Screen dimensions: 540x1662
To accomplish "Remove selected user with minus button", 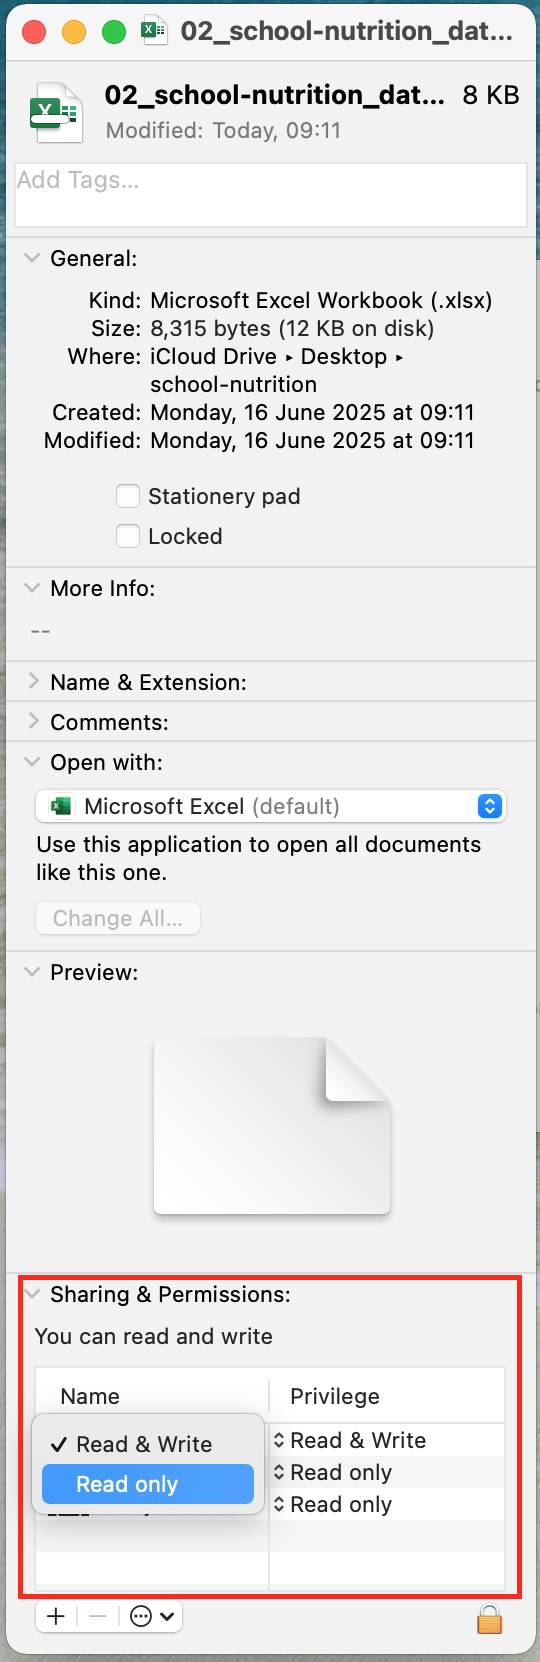I will [97, 1616].
